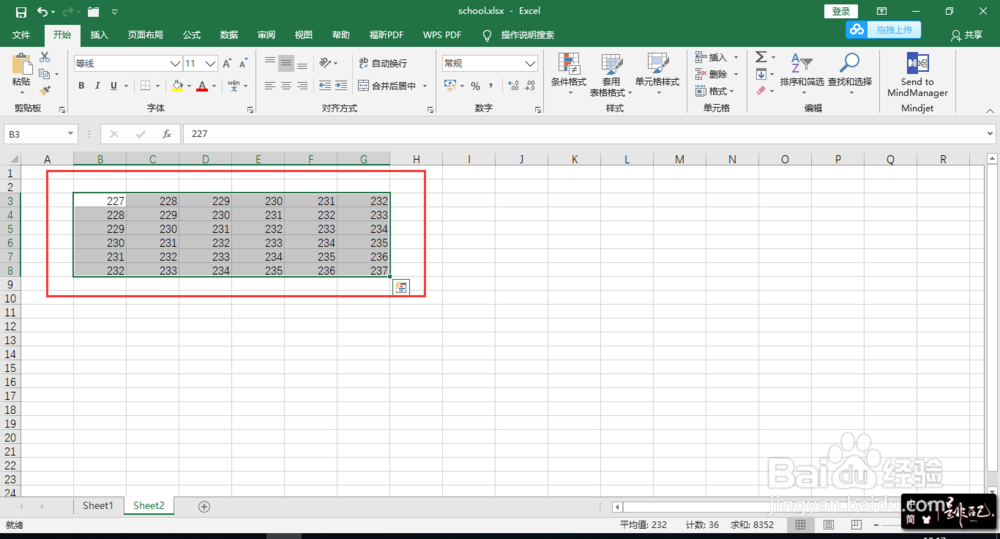1000x539 pixels.
Task: Switch to Page Layout view
Action: (828, 525)
